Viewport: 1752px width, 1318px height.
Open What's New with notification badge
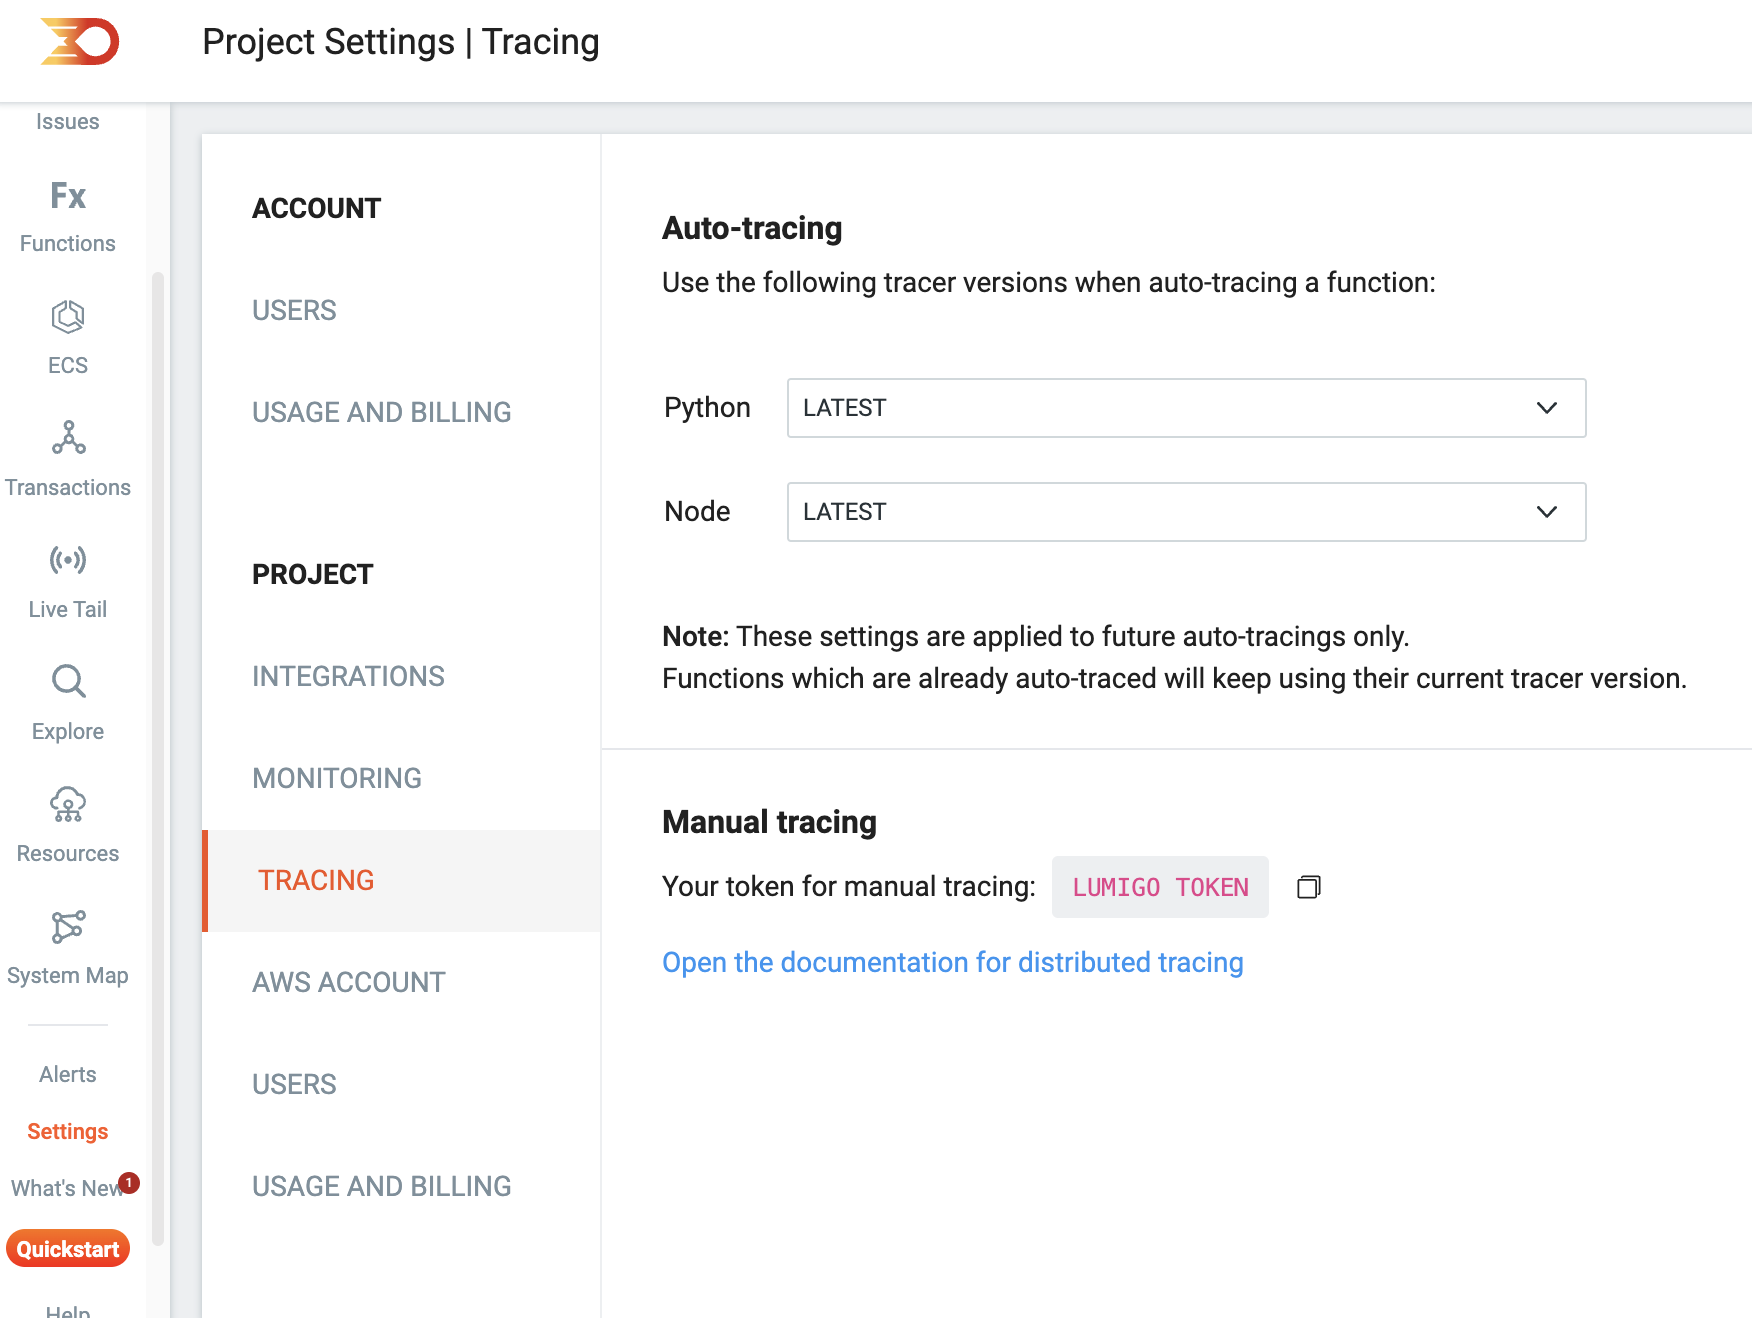(66, 1188)
